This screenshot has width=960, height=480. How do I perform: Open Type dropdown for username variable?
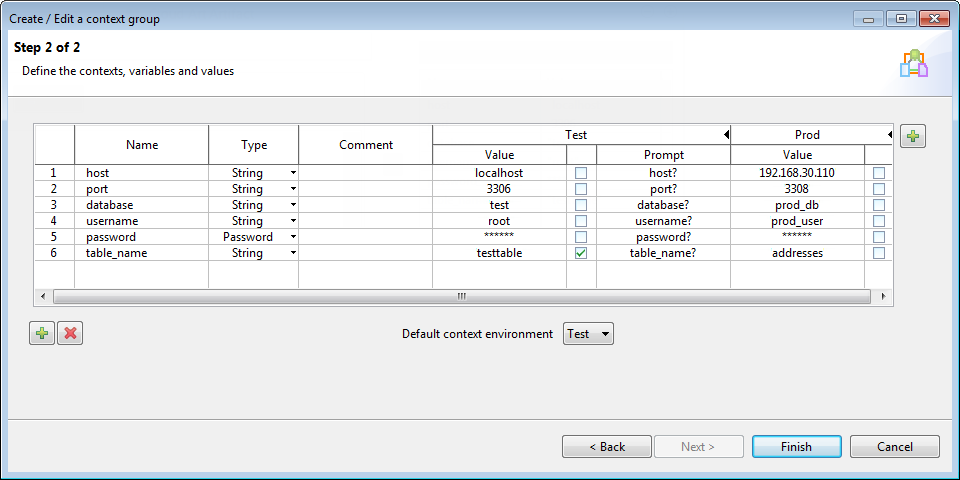tap(293, 221)
